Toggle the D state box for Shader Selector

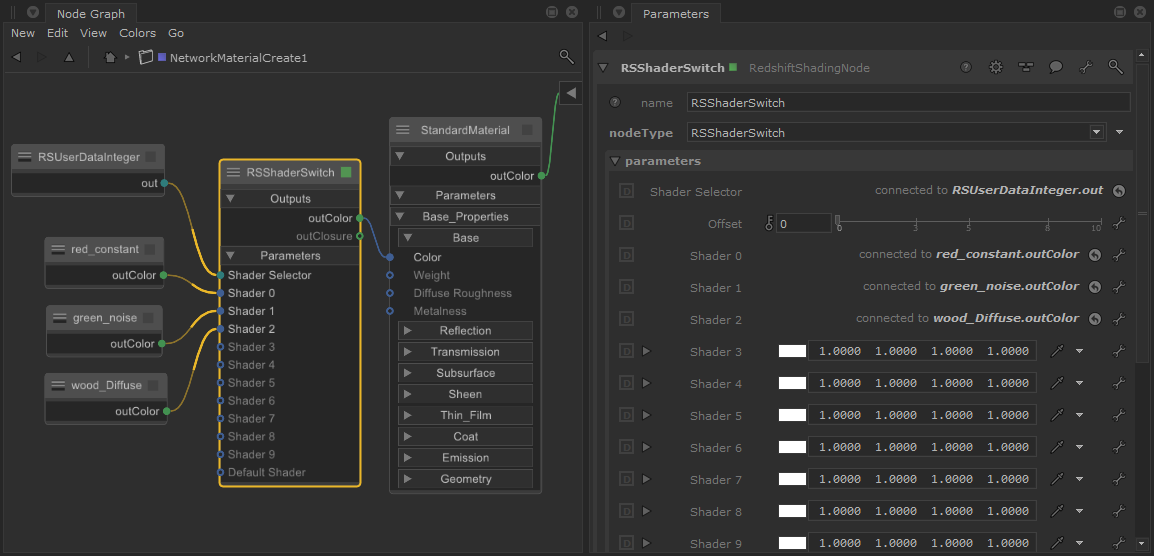point(626,191)
